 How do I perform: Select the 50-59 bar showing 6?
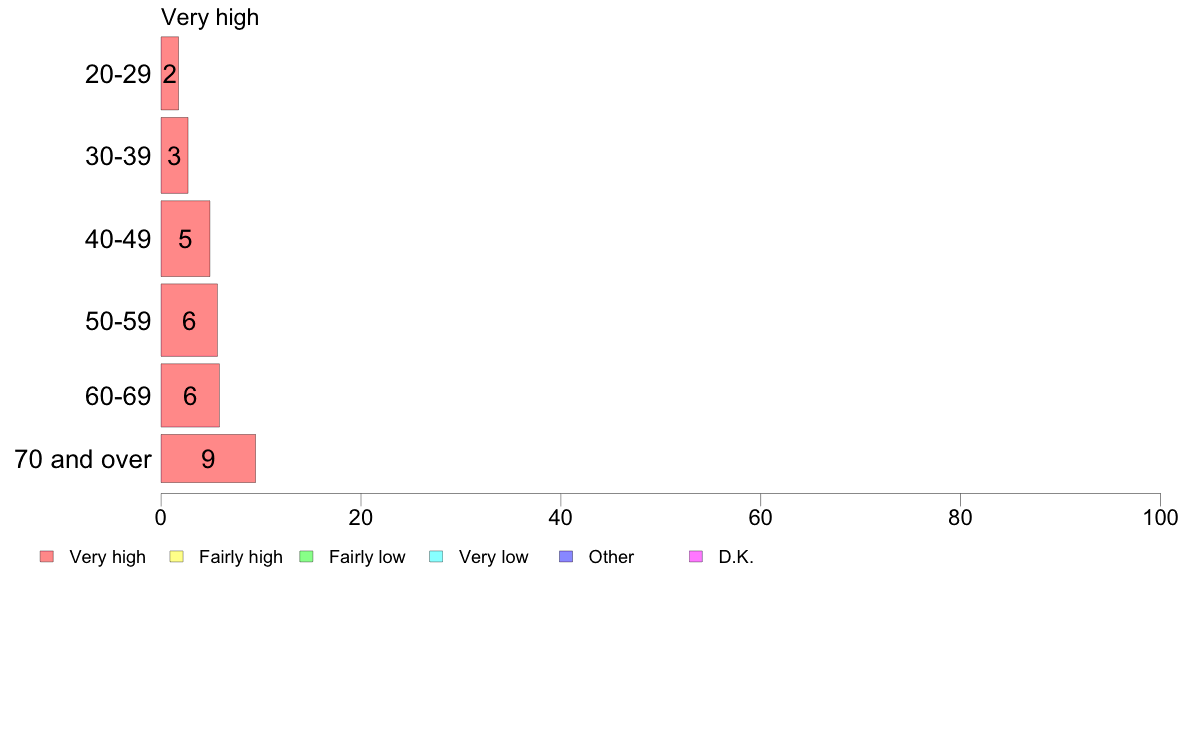click(x=189, y=320)
